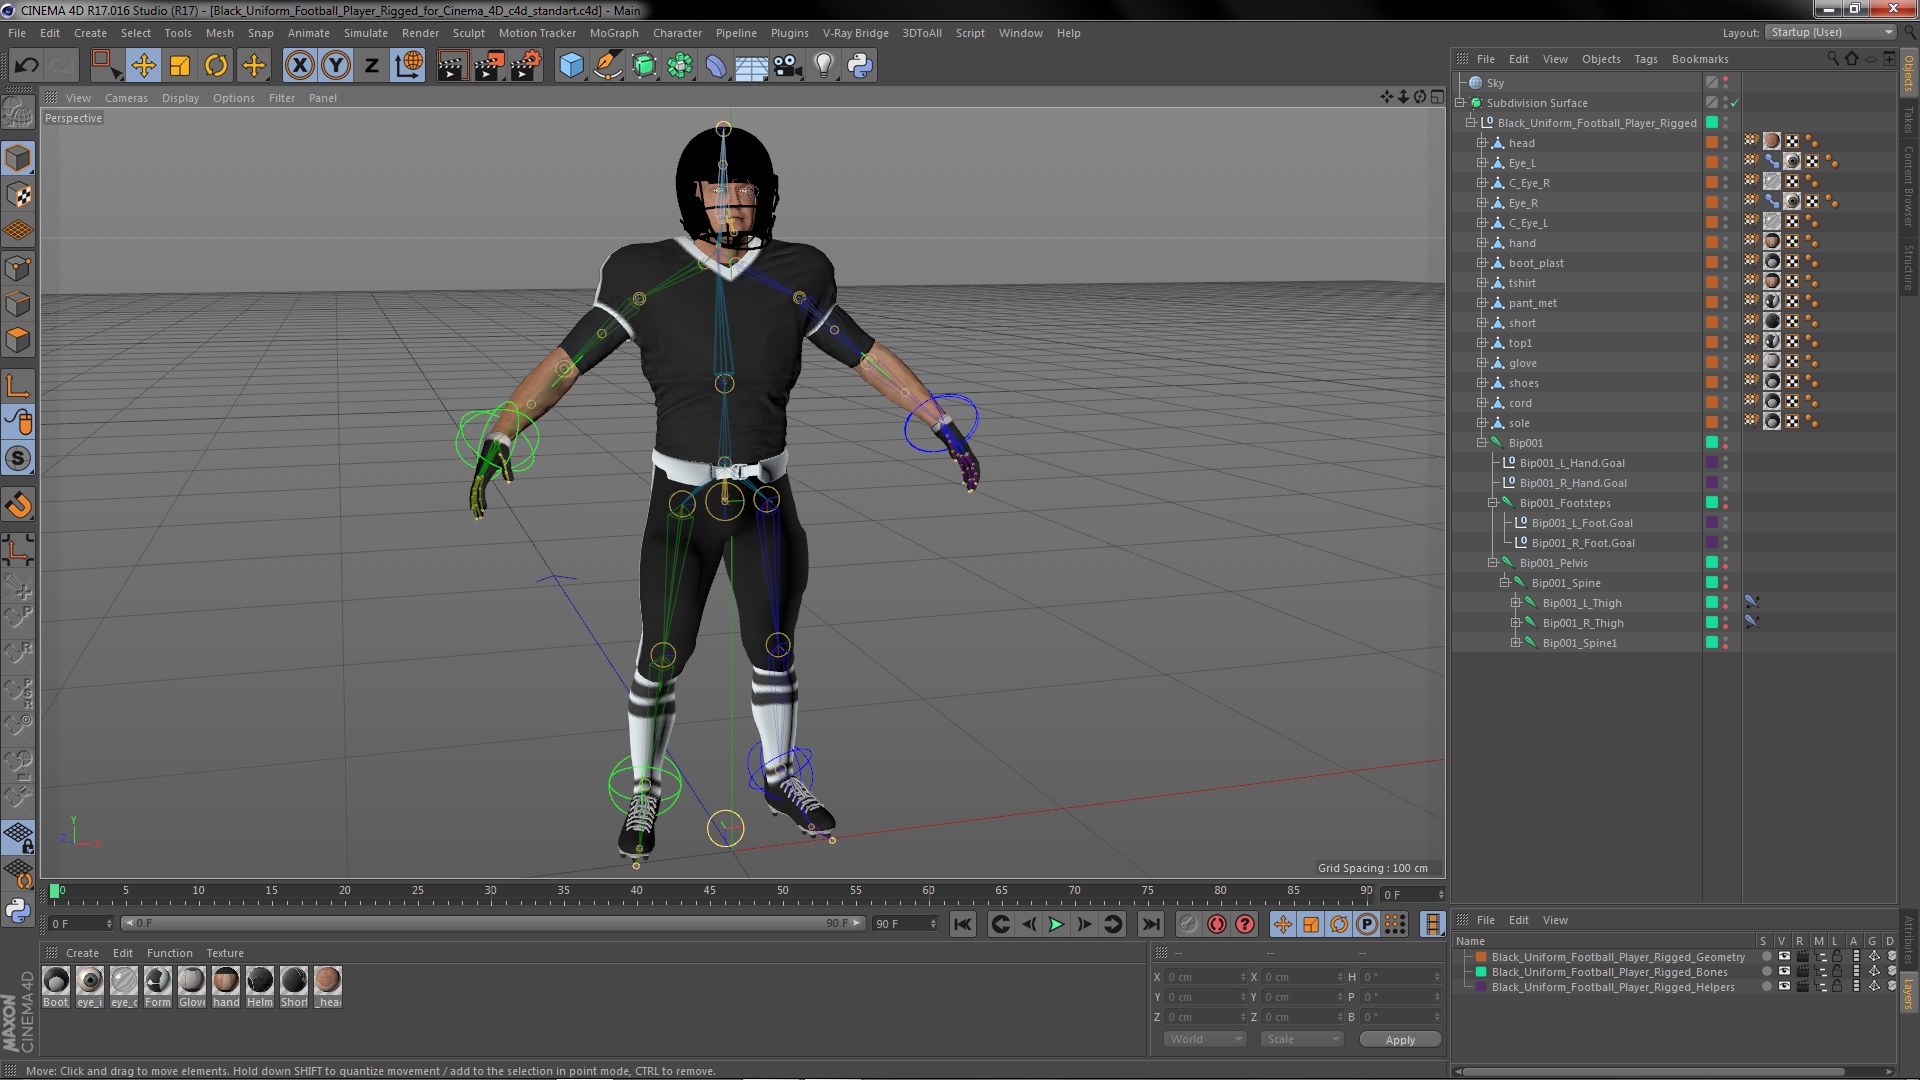The width and height of the screenshot is (1920, 1080).
Task: Collapse the Bip001 hierarchy
Action: click(x=1482, y=443)
